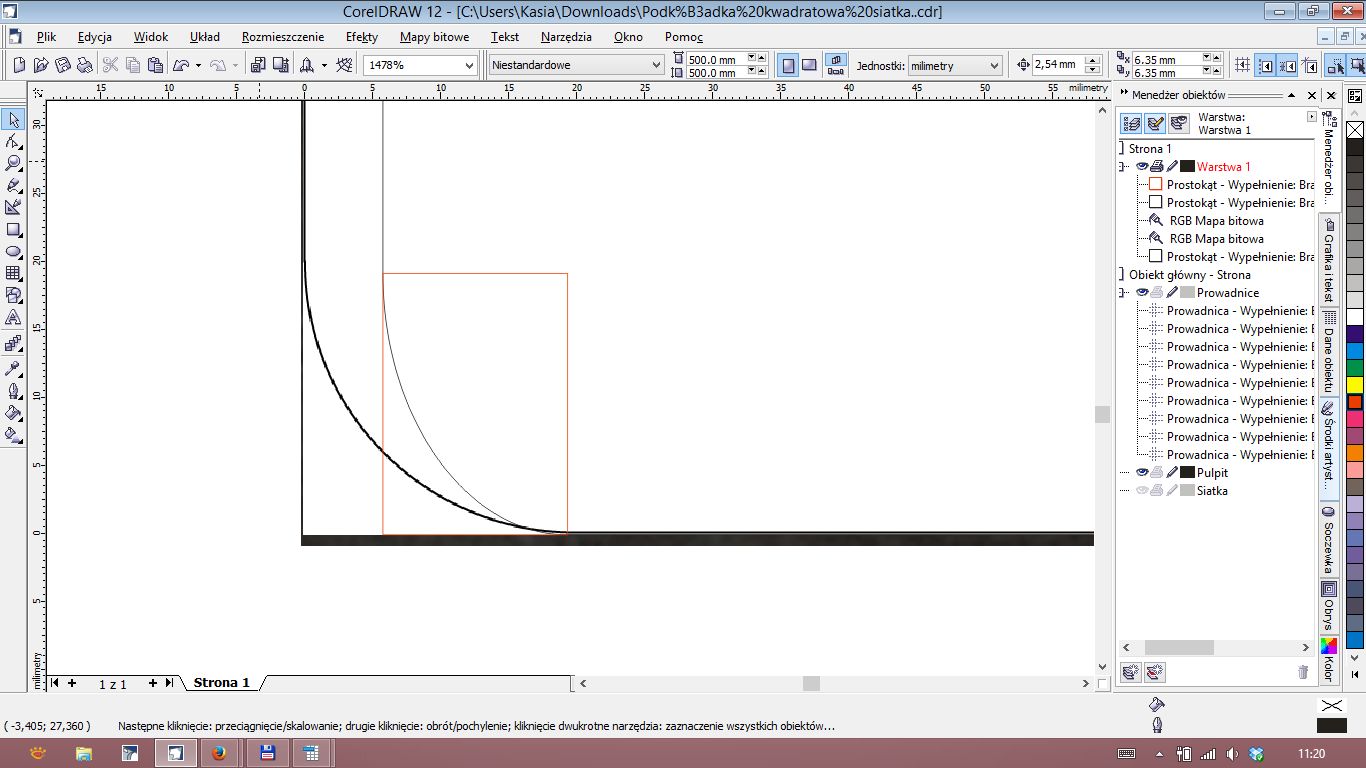
Task: Select the first RGB Mapa bitowa object
Action: pos(1216,221)
